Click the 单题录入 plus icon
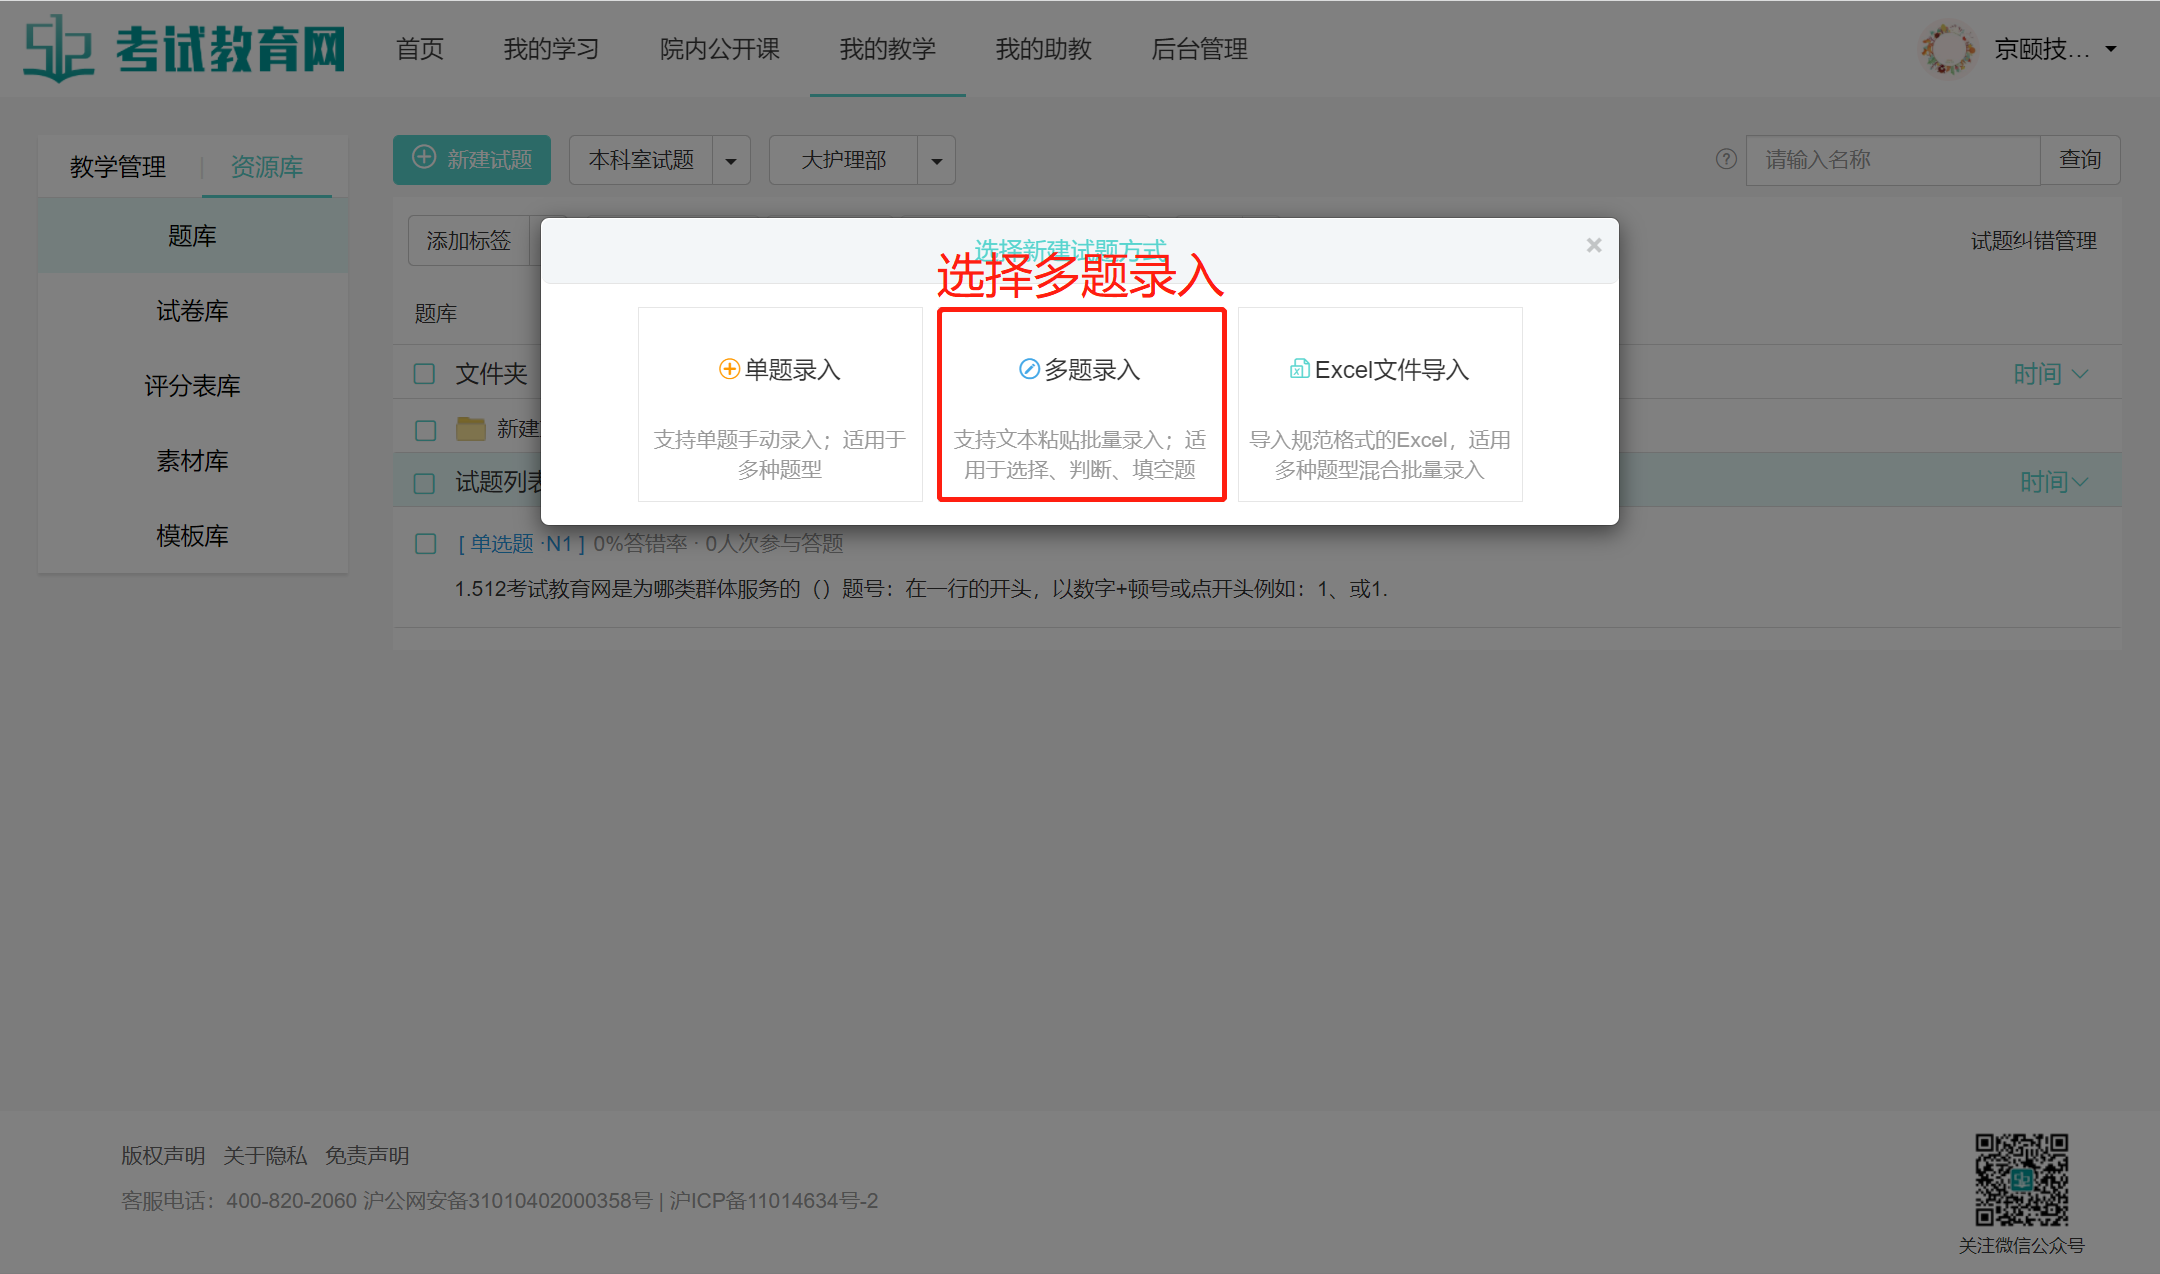Viewport: 2160px width, 1274px height. coord(729,370)
